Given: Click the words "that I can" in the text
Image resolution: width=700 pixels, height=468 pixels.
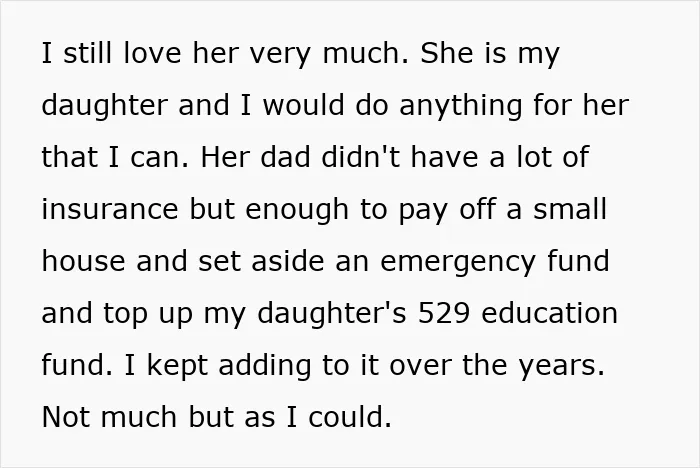Looking at the screenshot, I should (115, 157).
